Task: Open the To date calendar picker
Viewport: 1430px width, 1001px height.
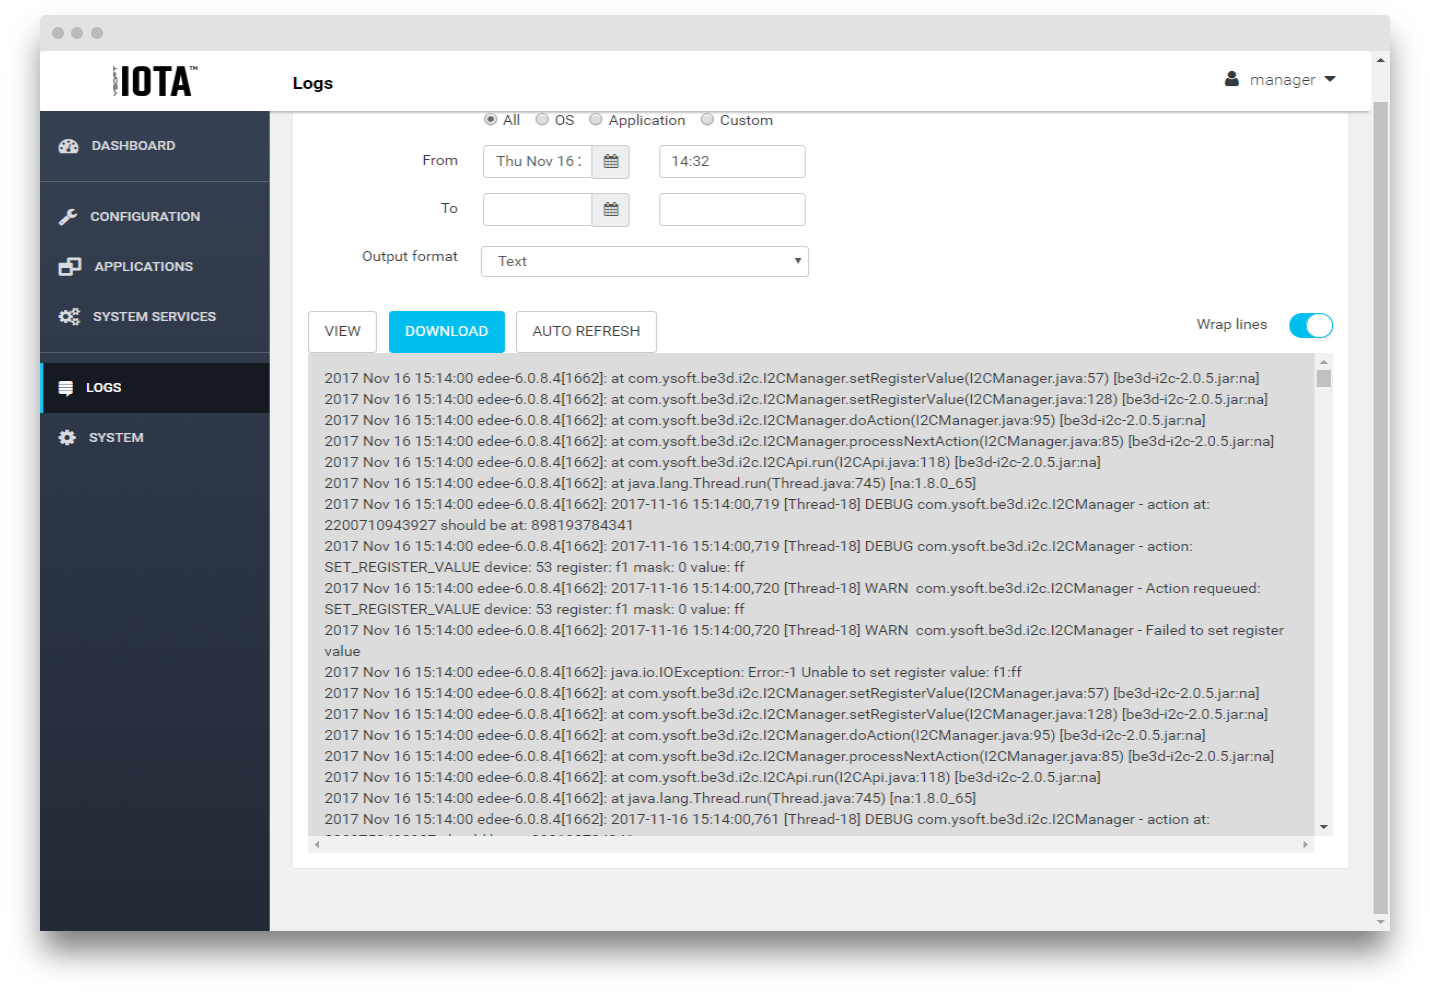Action: [x=610, y=210]
